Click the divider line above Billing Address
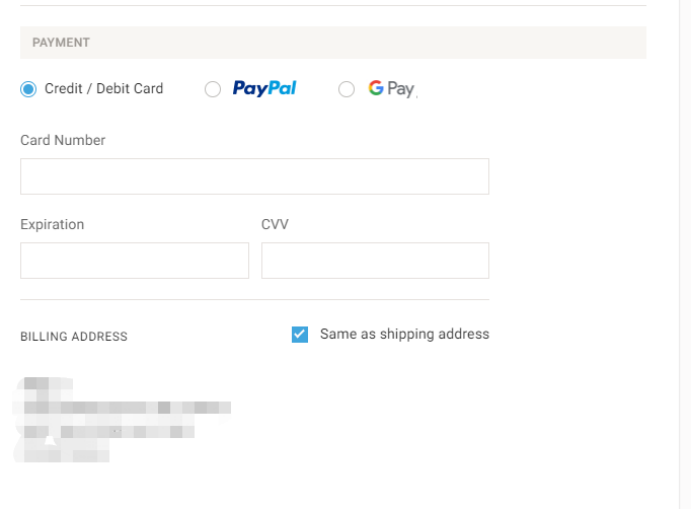Viewport: 692px width, 509px height. [x=255, y=300]
